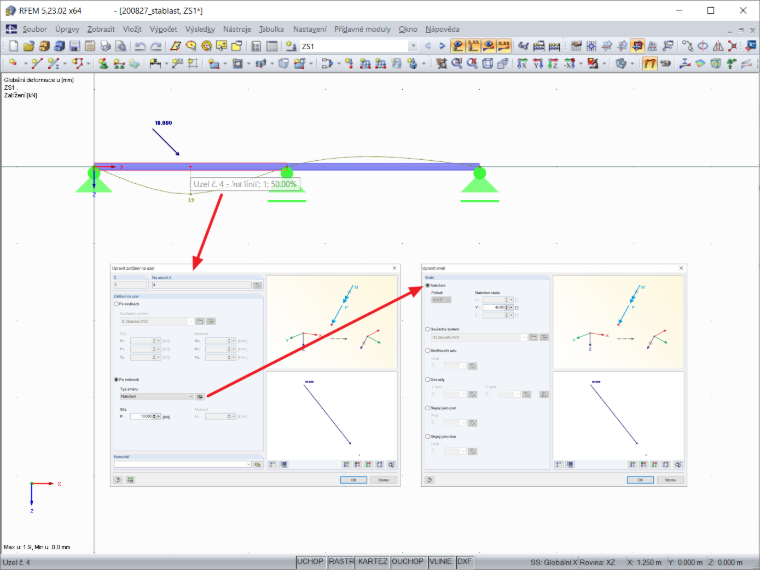Toggle OUCHOP object snap in status bar
The width and height of the screenshot is (760, 570).
(408, 561)
